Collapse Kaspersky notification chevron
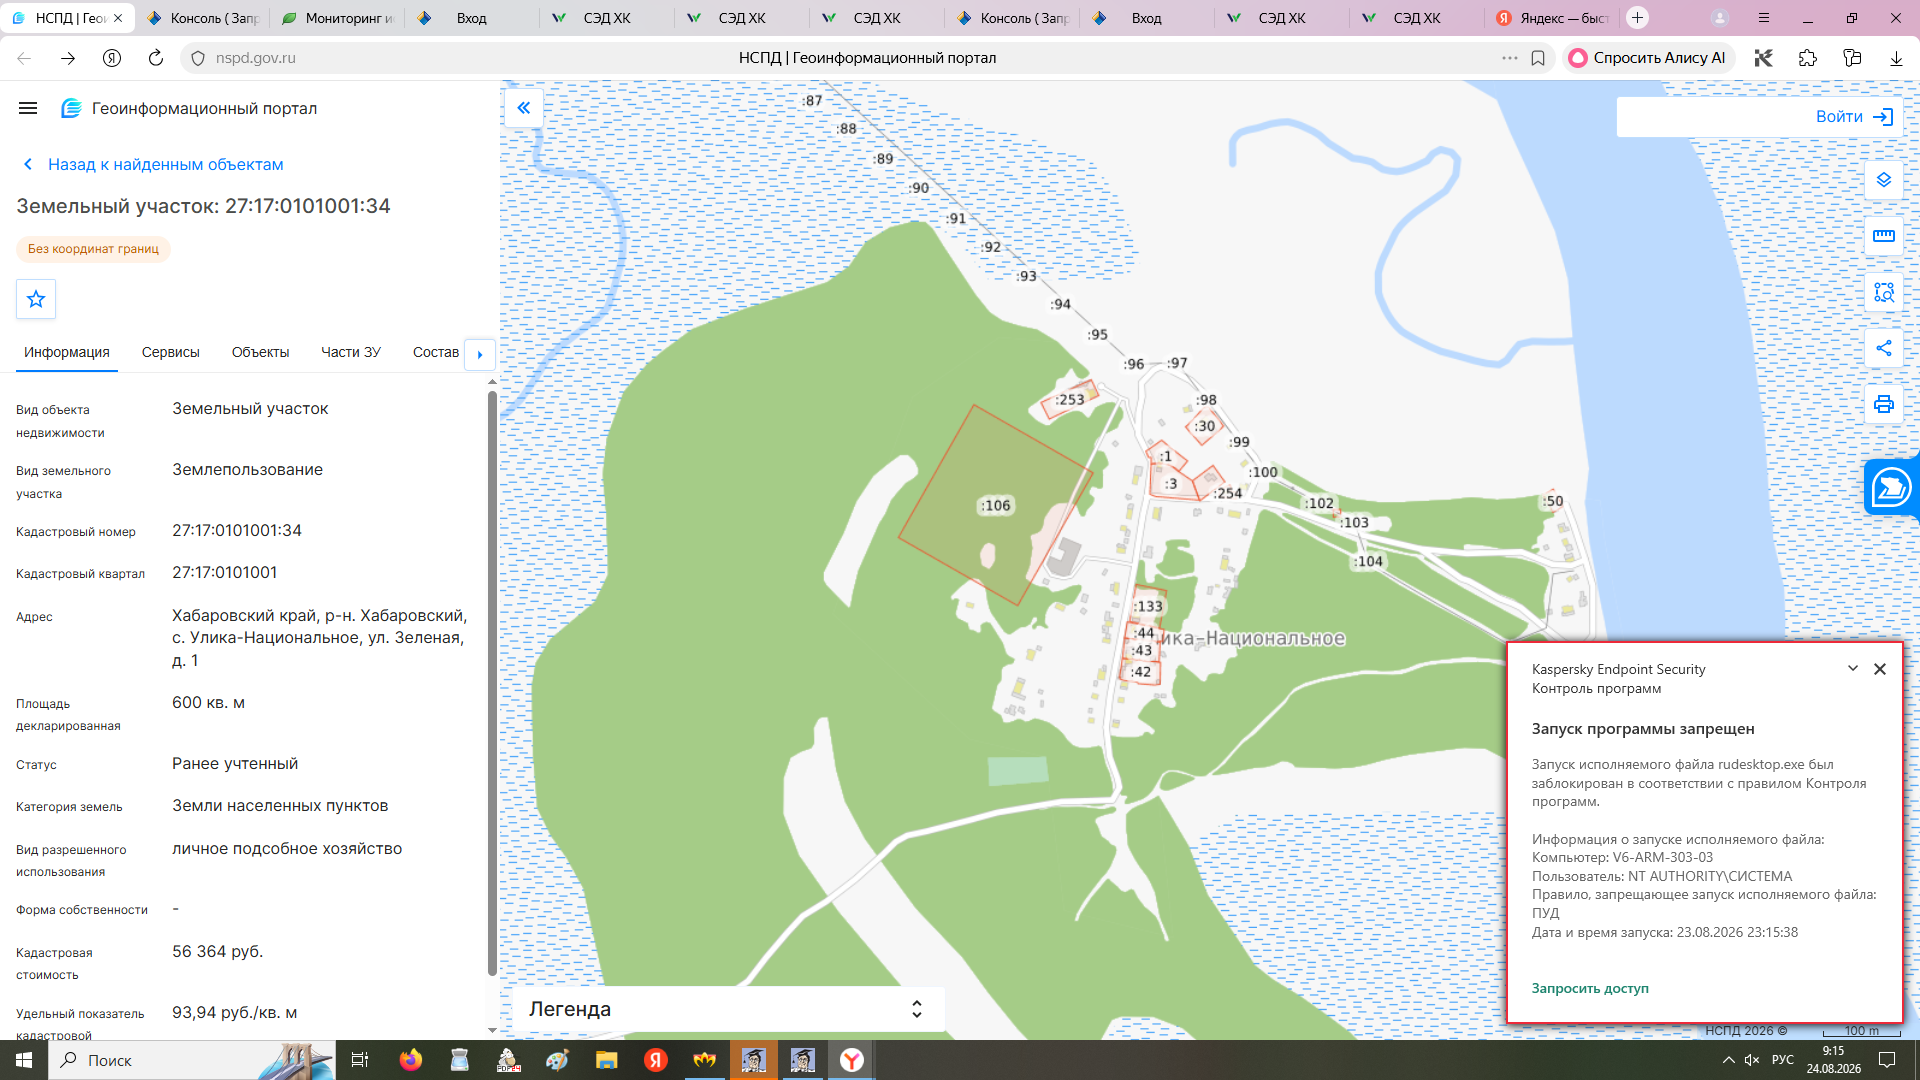 click(x=1852, y=668)
